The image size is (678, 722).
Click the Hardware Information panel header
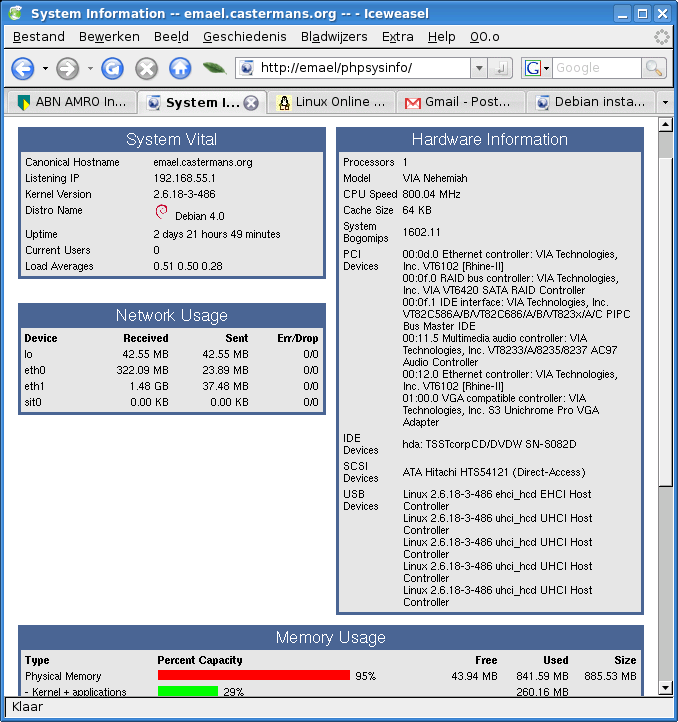(490, 140)
